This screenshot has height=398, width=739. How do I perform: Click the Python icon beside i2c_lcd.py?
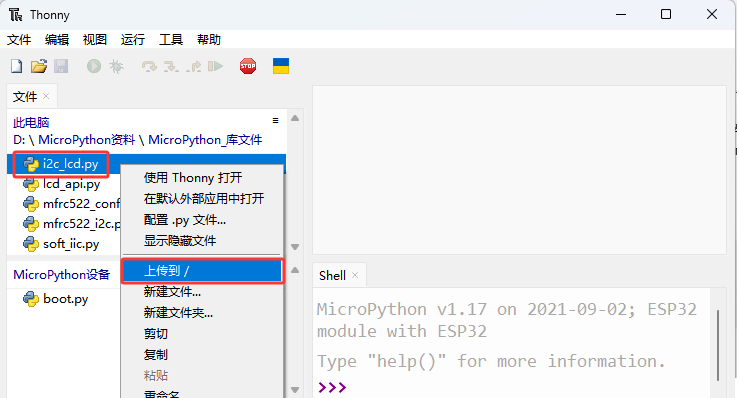coord(31,164)
